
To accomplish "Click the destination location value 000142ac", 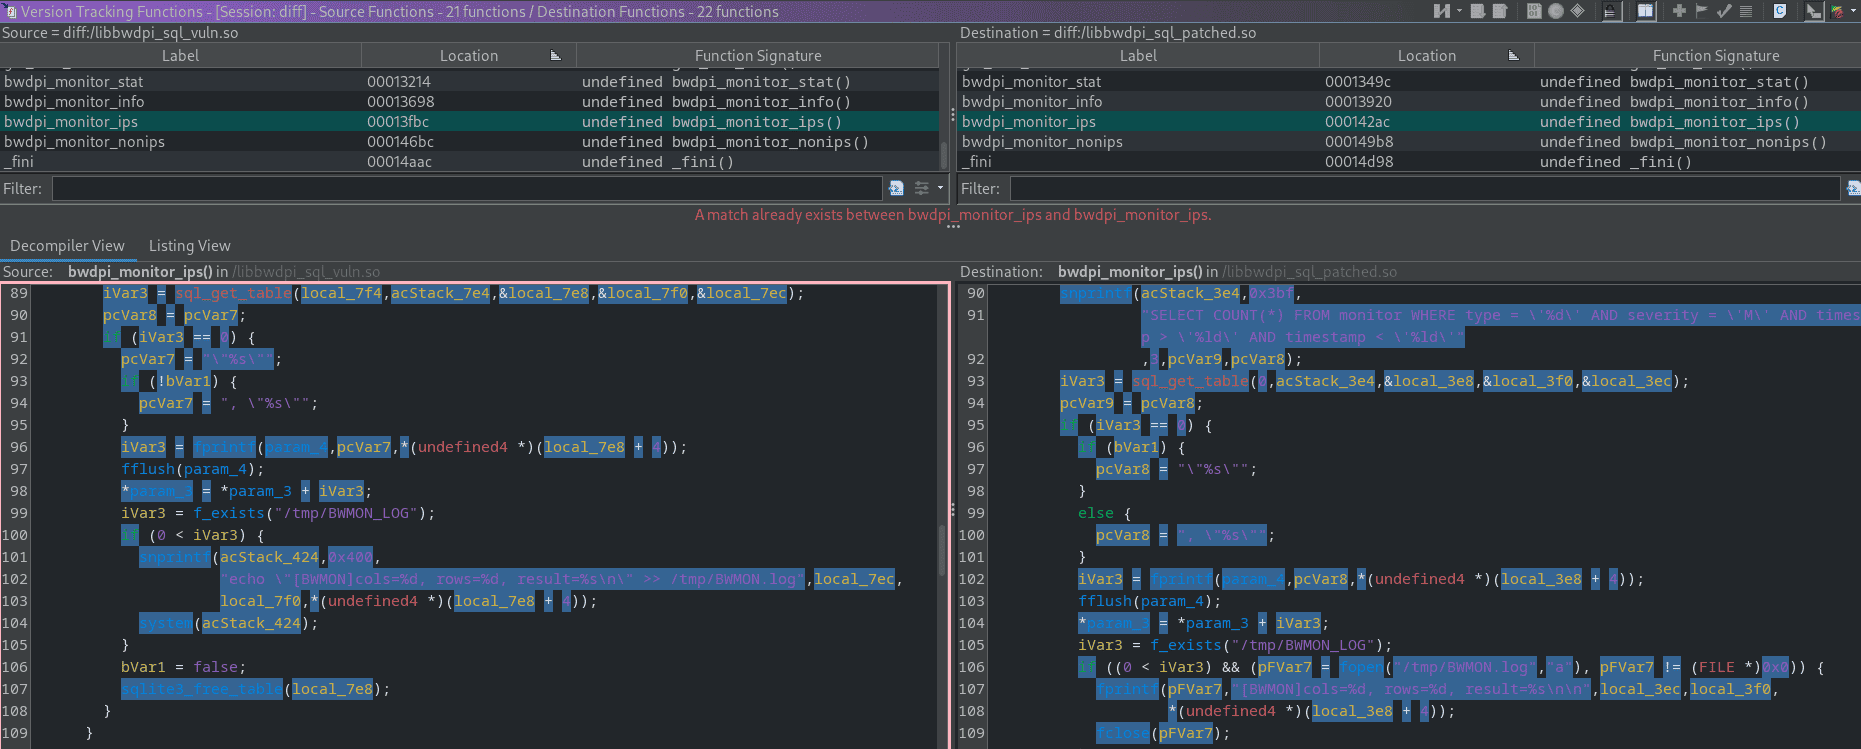I will 1357,122.
